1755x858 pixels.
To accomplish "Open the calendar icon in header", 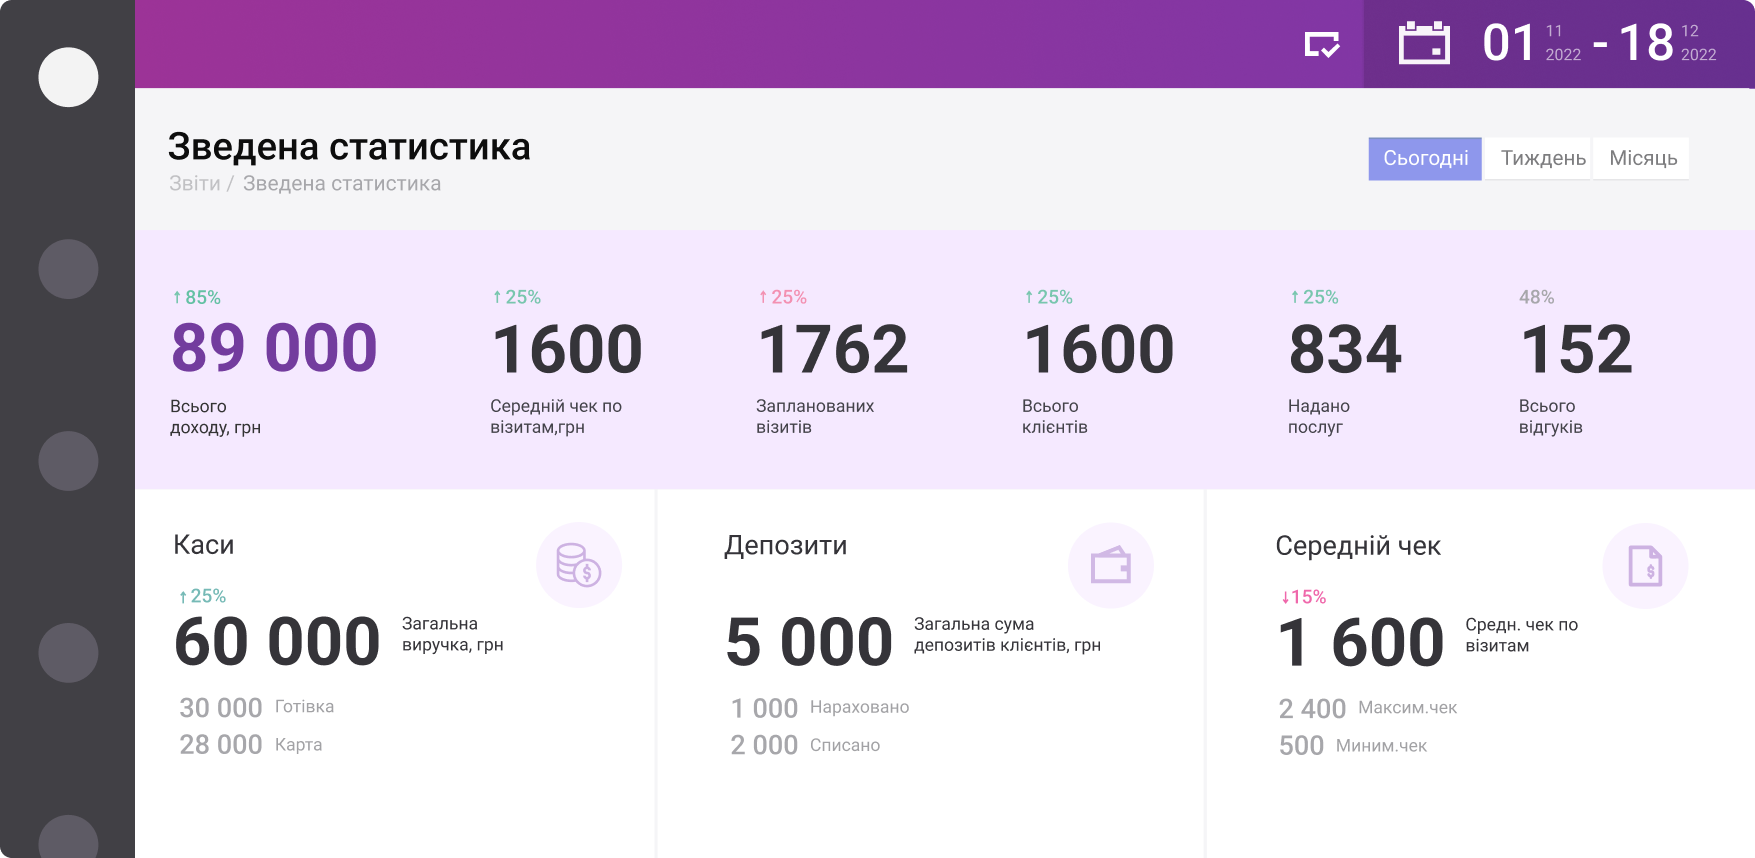I will tap(1424, 44).
